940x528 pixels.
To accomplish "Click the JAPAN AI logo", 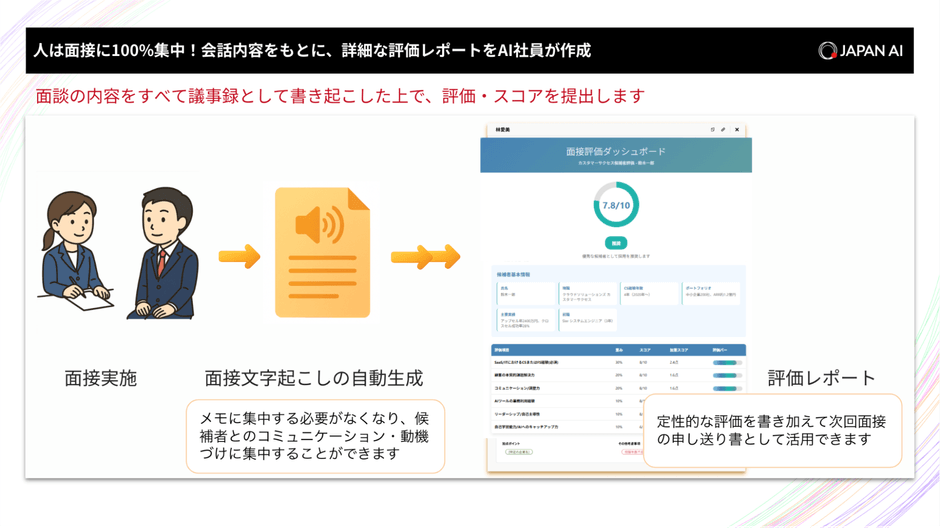I will pos(860,51).
